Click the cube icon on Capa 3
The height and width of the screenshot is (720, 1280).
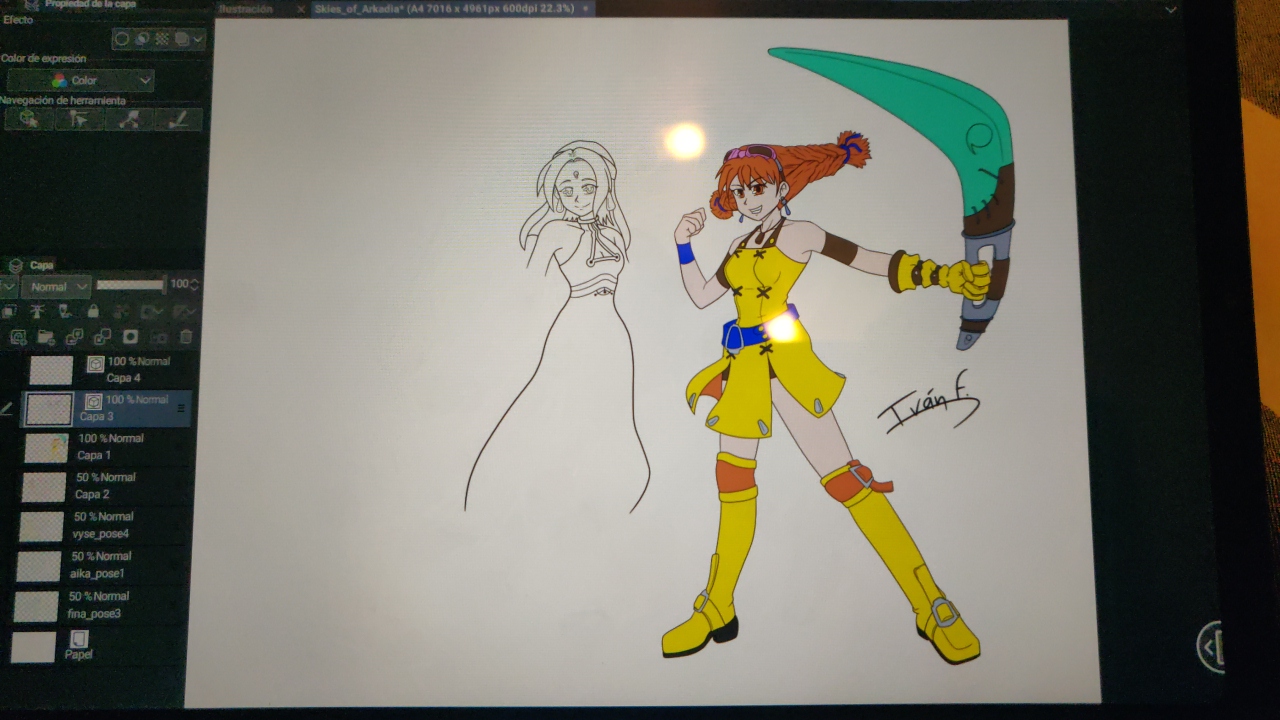point(94,402)
